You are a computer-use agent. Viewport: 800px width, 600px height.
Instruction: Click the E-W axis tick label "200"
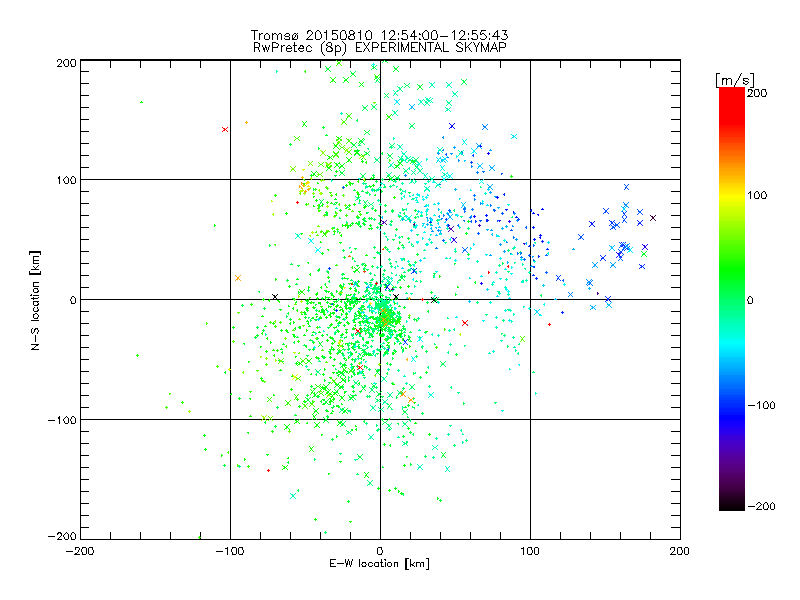click(x=680, y=551)
